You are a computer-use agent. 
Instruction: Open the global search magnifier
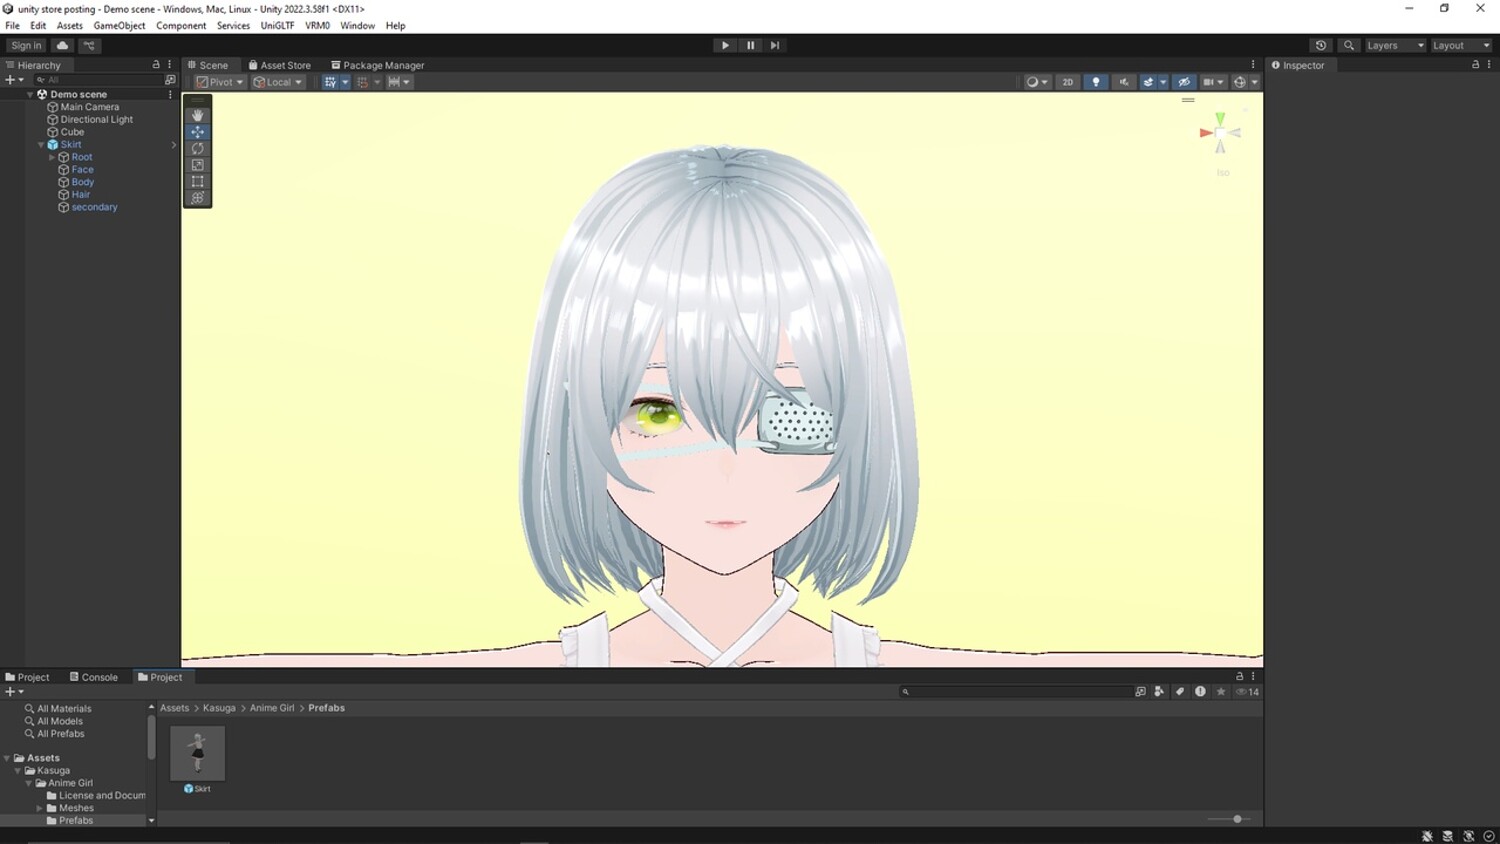pos(1349,45)
